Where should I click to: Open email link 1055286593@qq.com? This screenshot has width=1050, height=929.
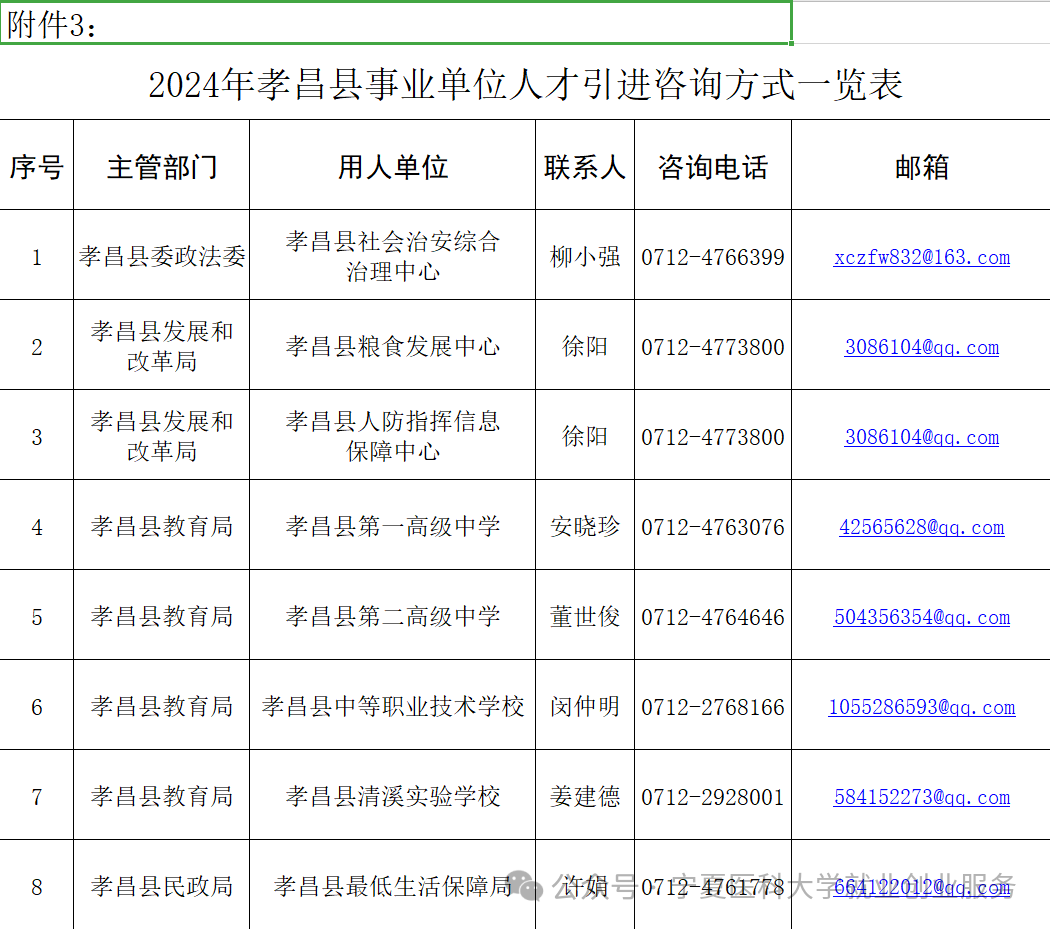921,707
